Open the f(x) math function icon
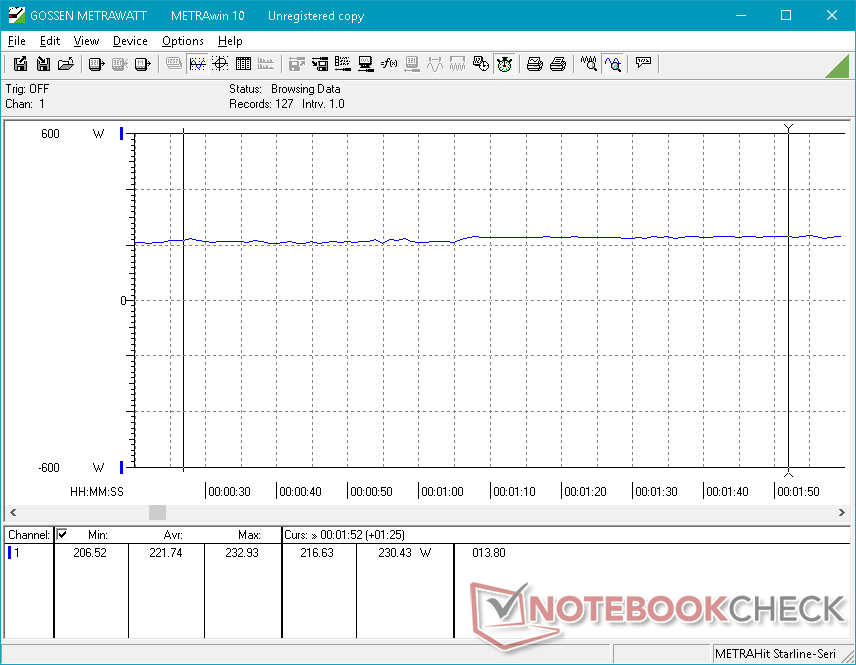Image resolution: width=856 pixels, height=665 pixels. pyautogui.click(x=389, y=64)
